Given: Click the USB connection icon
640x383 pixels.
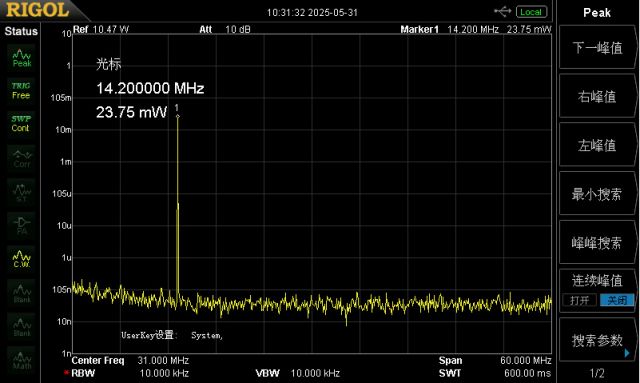Looking at the screenshot, I should tap(502, 11).
